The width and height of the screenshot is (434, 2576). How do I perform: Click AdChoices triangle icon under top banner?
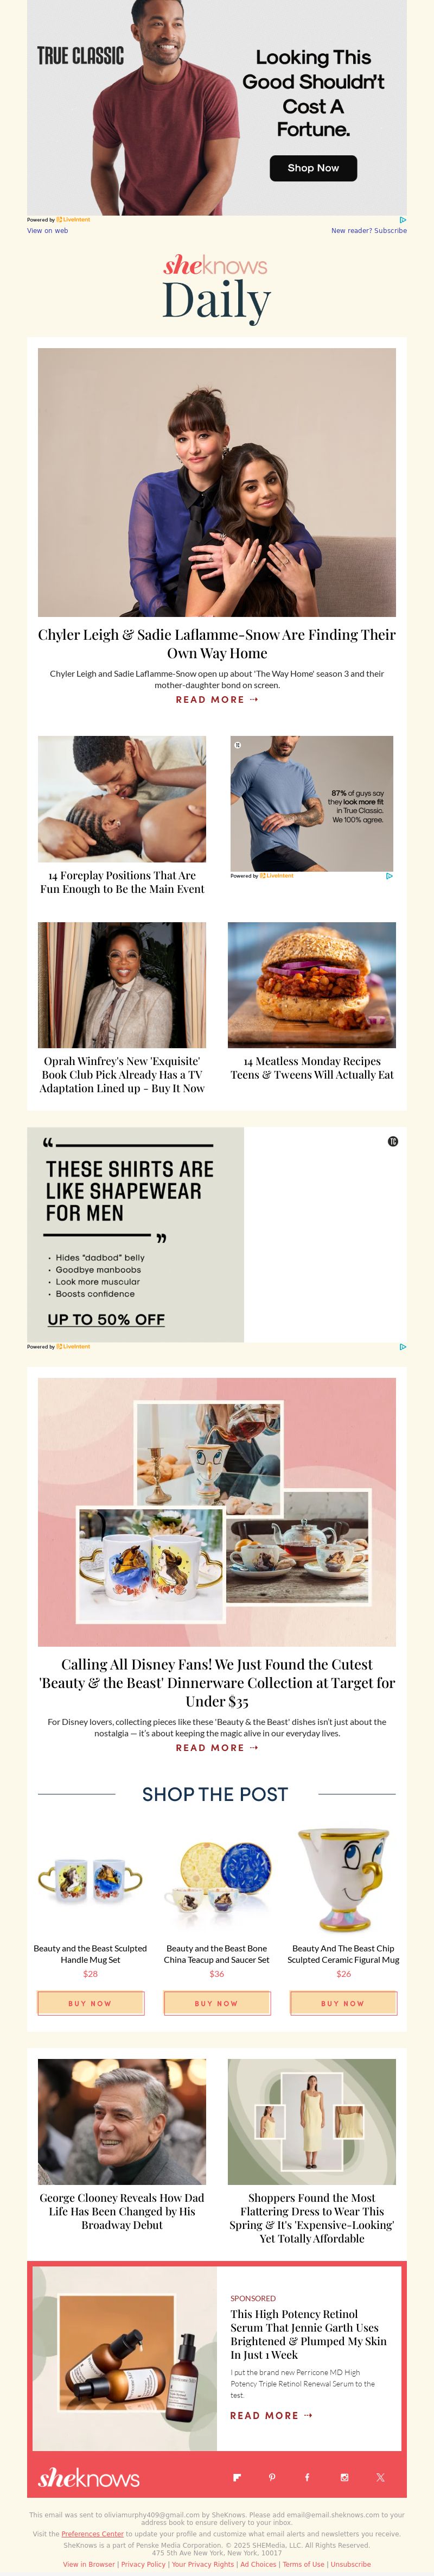coord(402,219)
